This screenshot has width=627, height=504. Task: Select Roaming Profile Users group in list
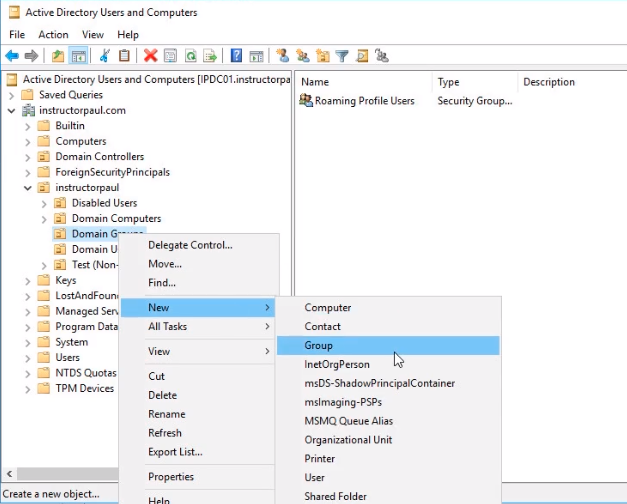coord(364,101)
